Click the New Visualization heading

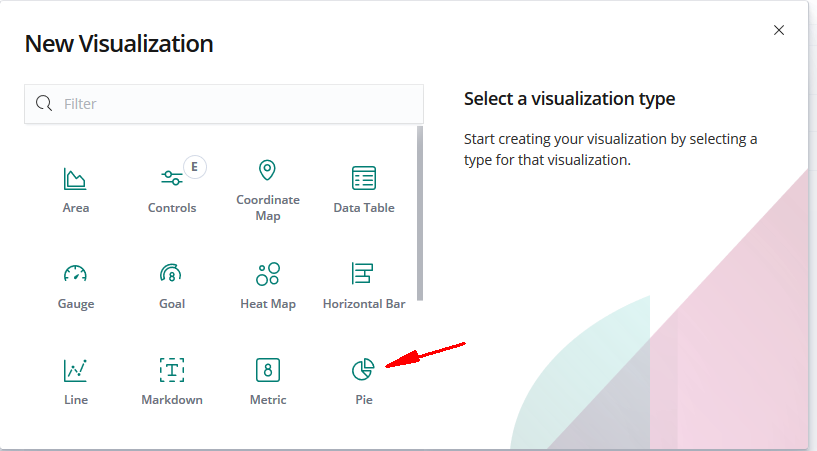coord(119,44)
